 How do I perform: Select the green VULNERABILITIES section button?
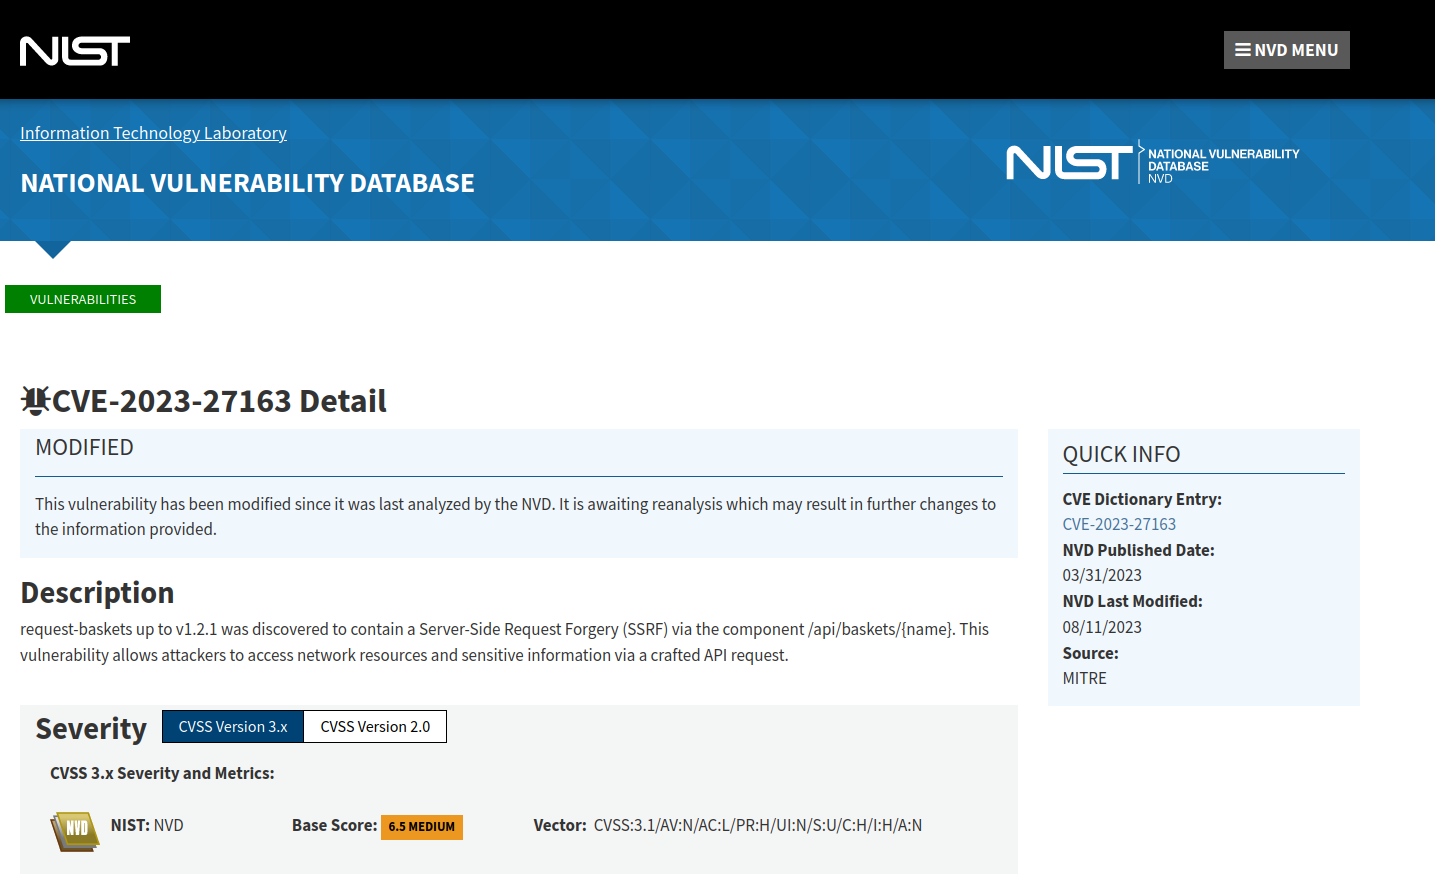click(x=83, y=299)
